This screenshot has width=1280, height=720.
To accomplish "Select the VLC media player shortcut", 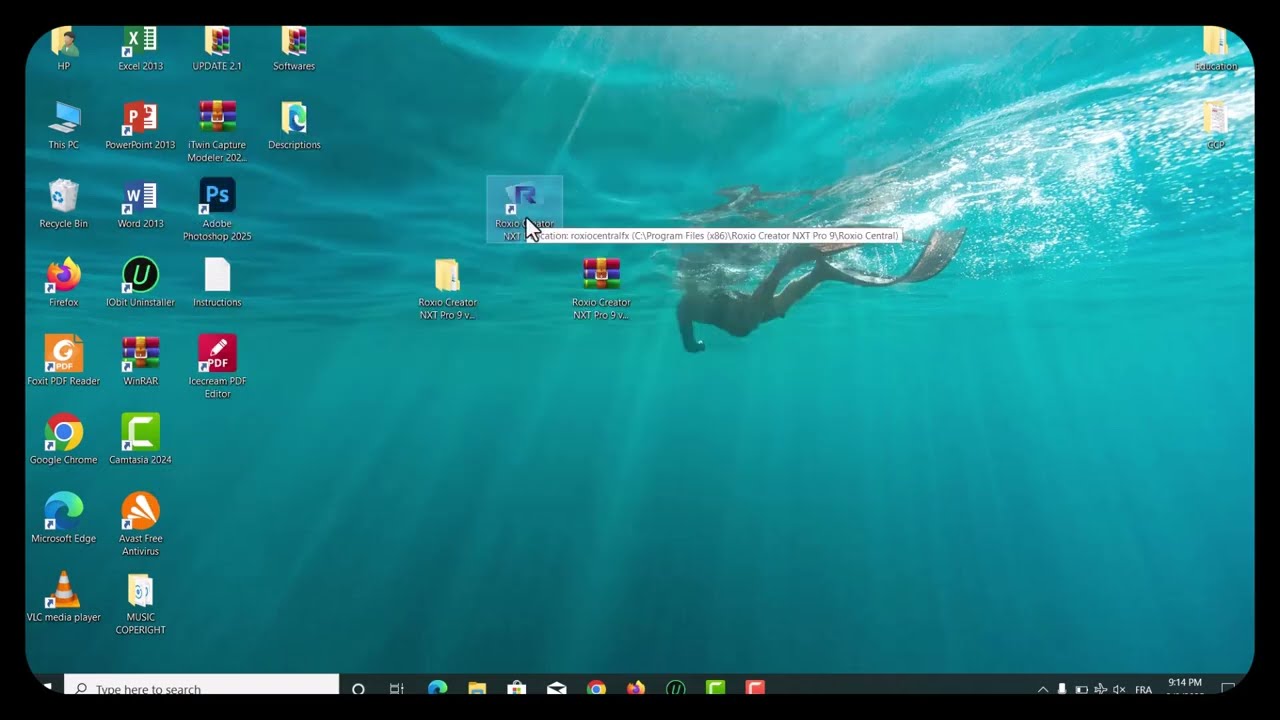I will point(64,597).
